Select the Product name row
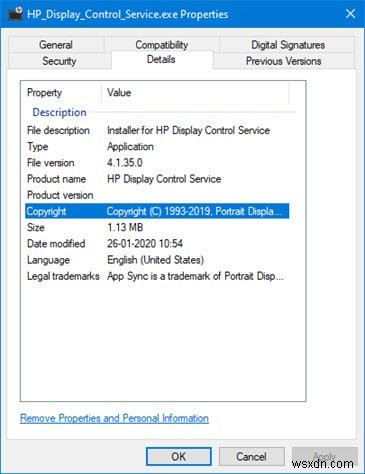 click(x=157, y=179)
